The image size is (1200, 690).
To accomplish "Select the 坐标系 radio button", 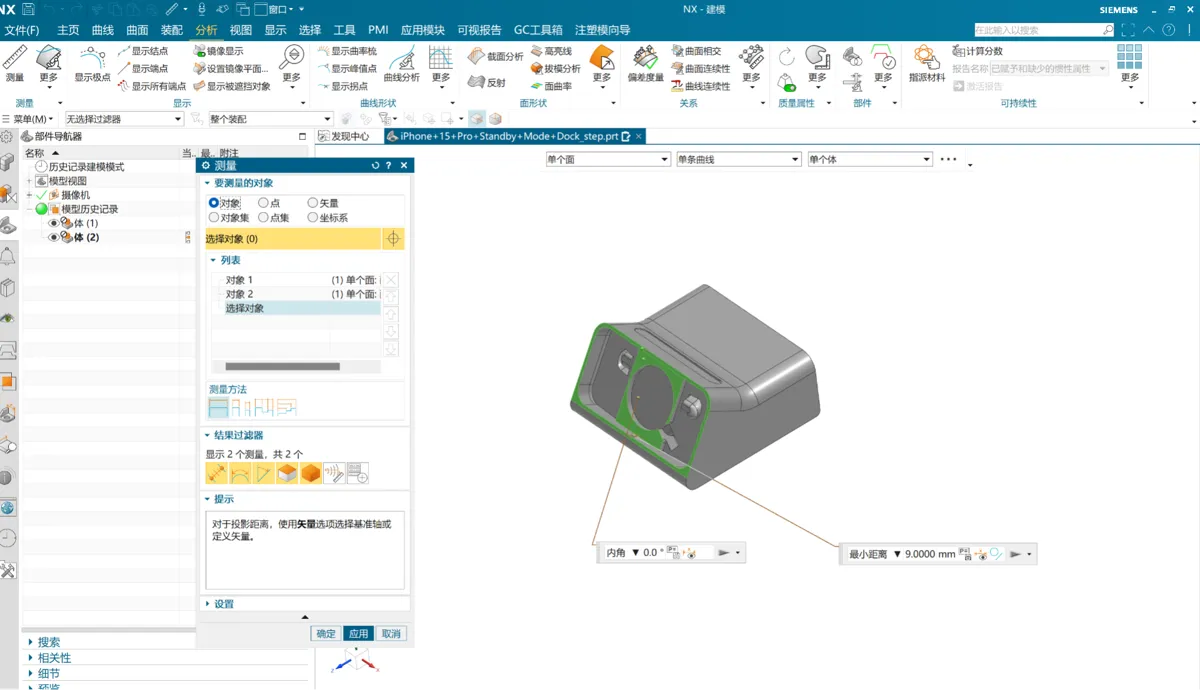I will 313,217.
